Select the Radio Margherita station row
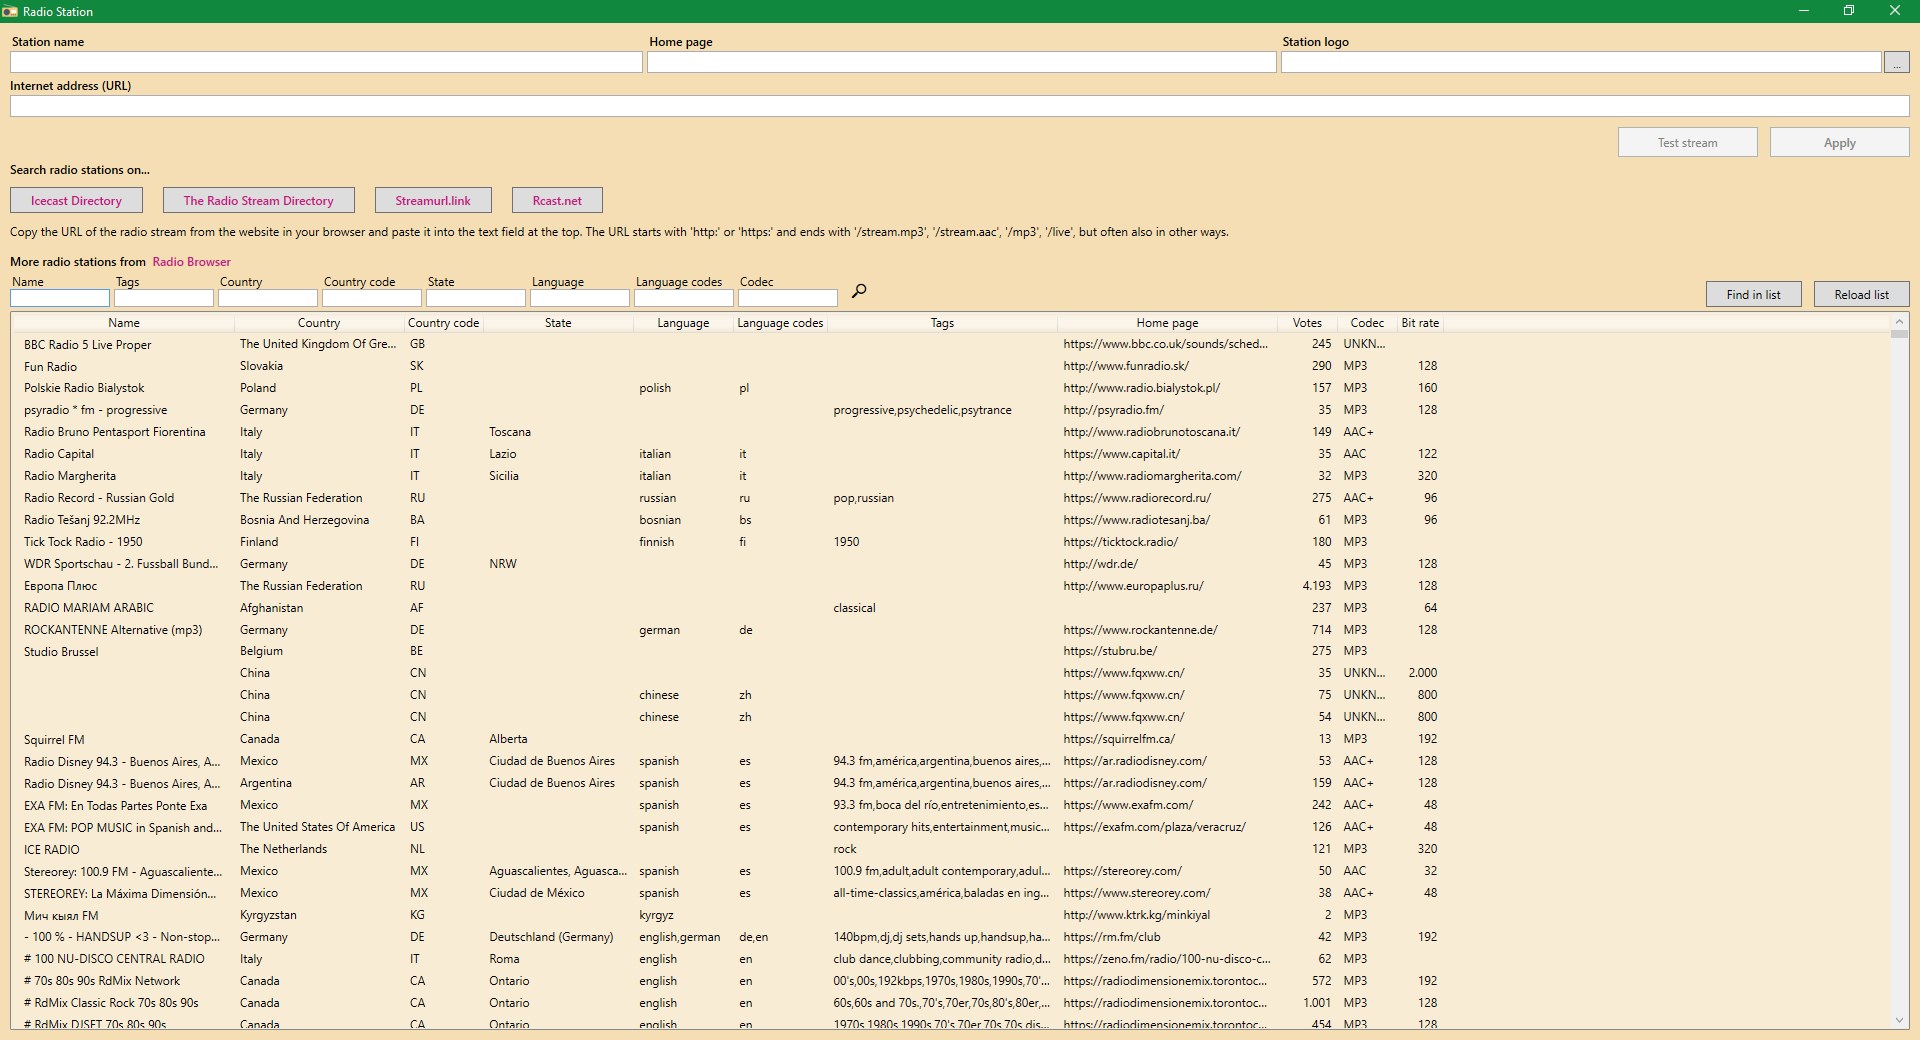1920x1040 pixels. (x=70, y=476)
